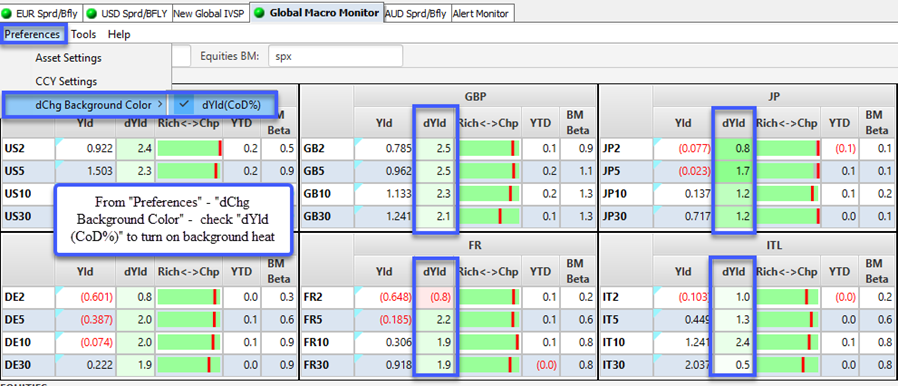Click the GBP dYld column header
This screenshot has height=386, width=898.
click(435, 123)
